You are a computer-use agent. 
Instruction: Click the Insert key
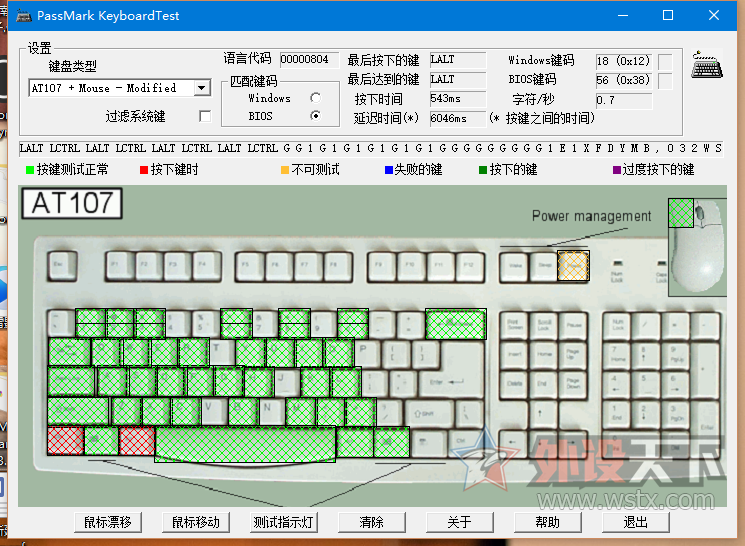coord(515,355)
